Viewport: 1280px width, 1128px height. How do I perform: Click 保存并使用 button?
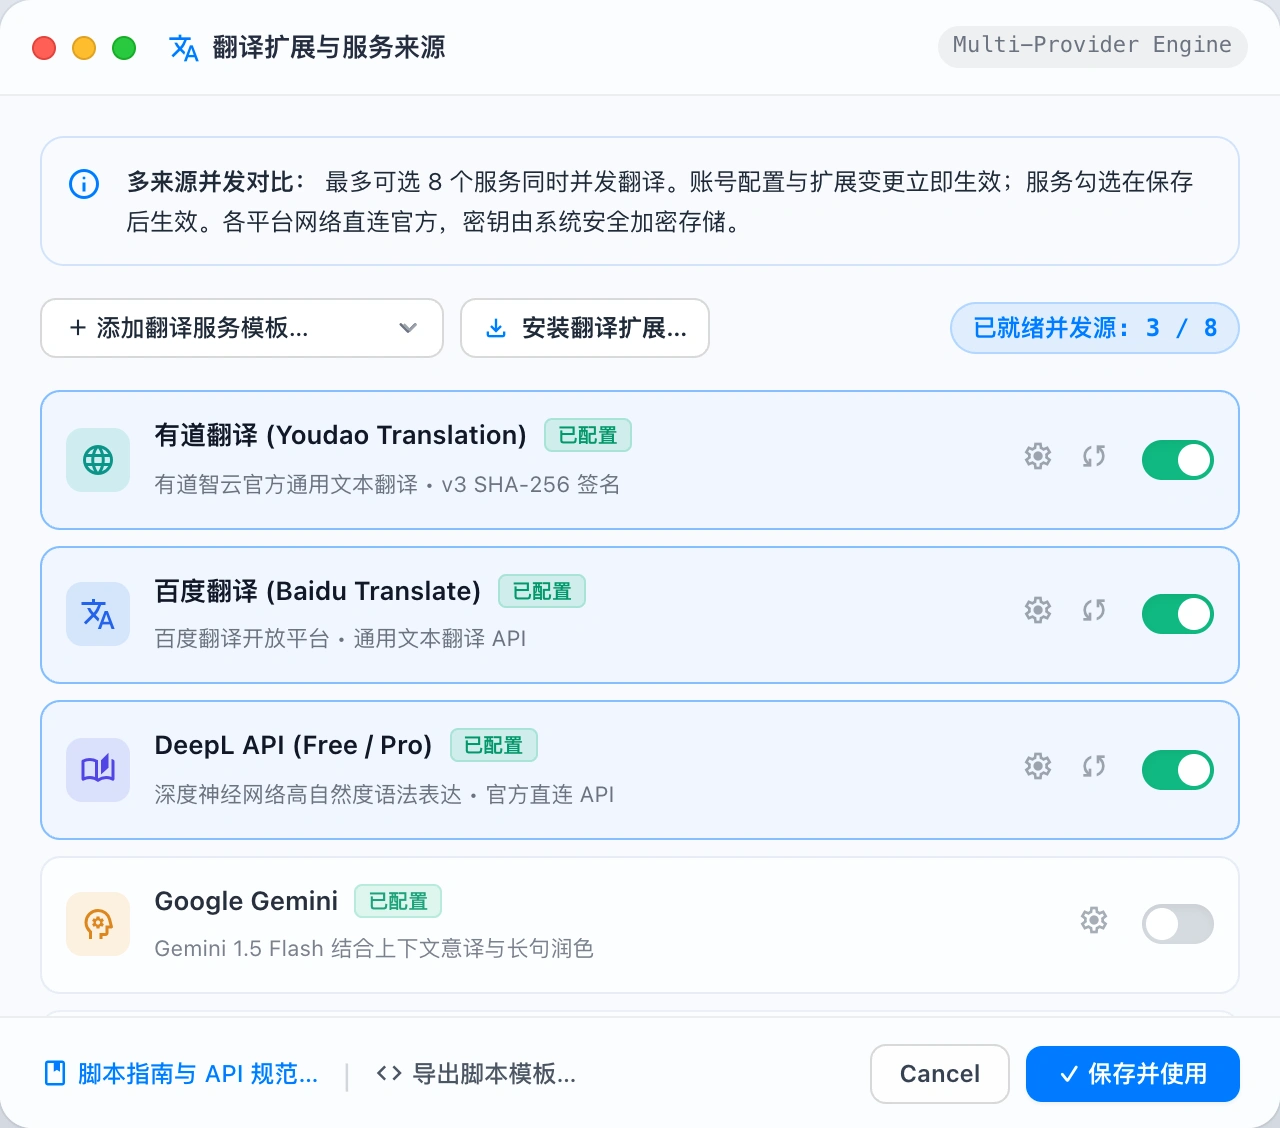(1133, 1074)
